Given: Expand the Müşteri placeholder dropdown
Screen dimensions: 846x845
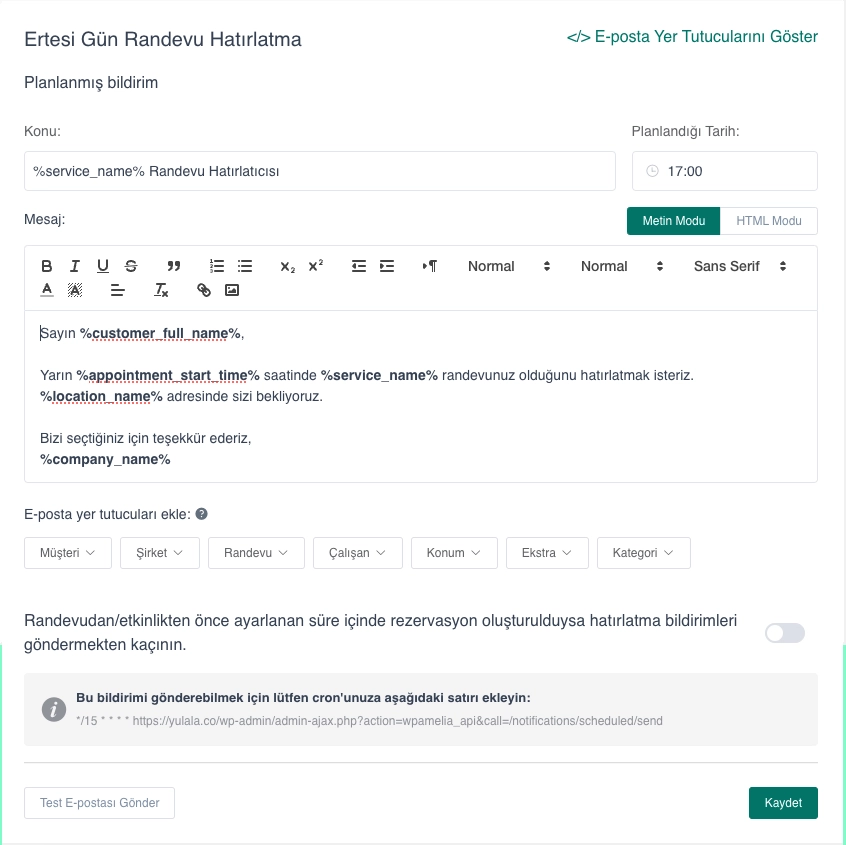Looking at the screenshot, I should click(x=68, y=553).
